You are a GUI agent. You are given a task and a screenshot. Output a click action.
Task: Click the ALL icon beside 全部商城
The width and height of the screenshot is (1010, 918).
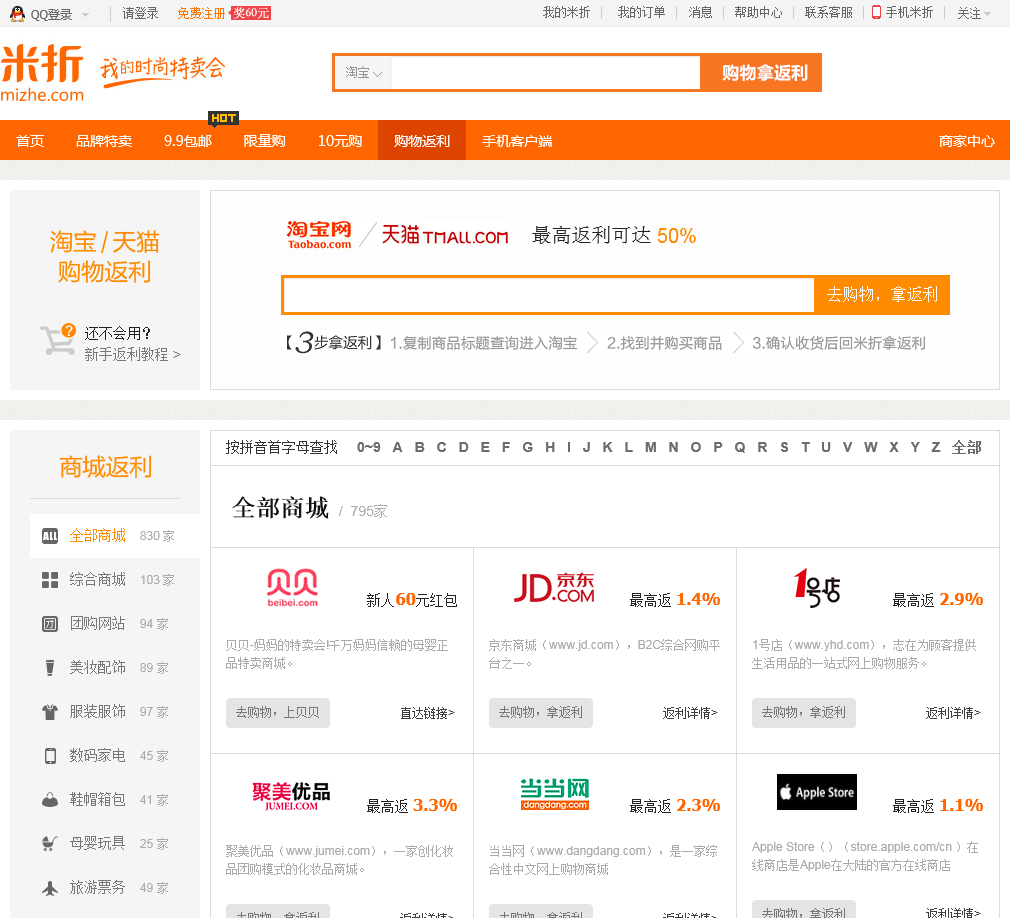point(50,536)
